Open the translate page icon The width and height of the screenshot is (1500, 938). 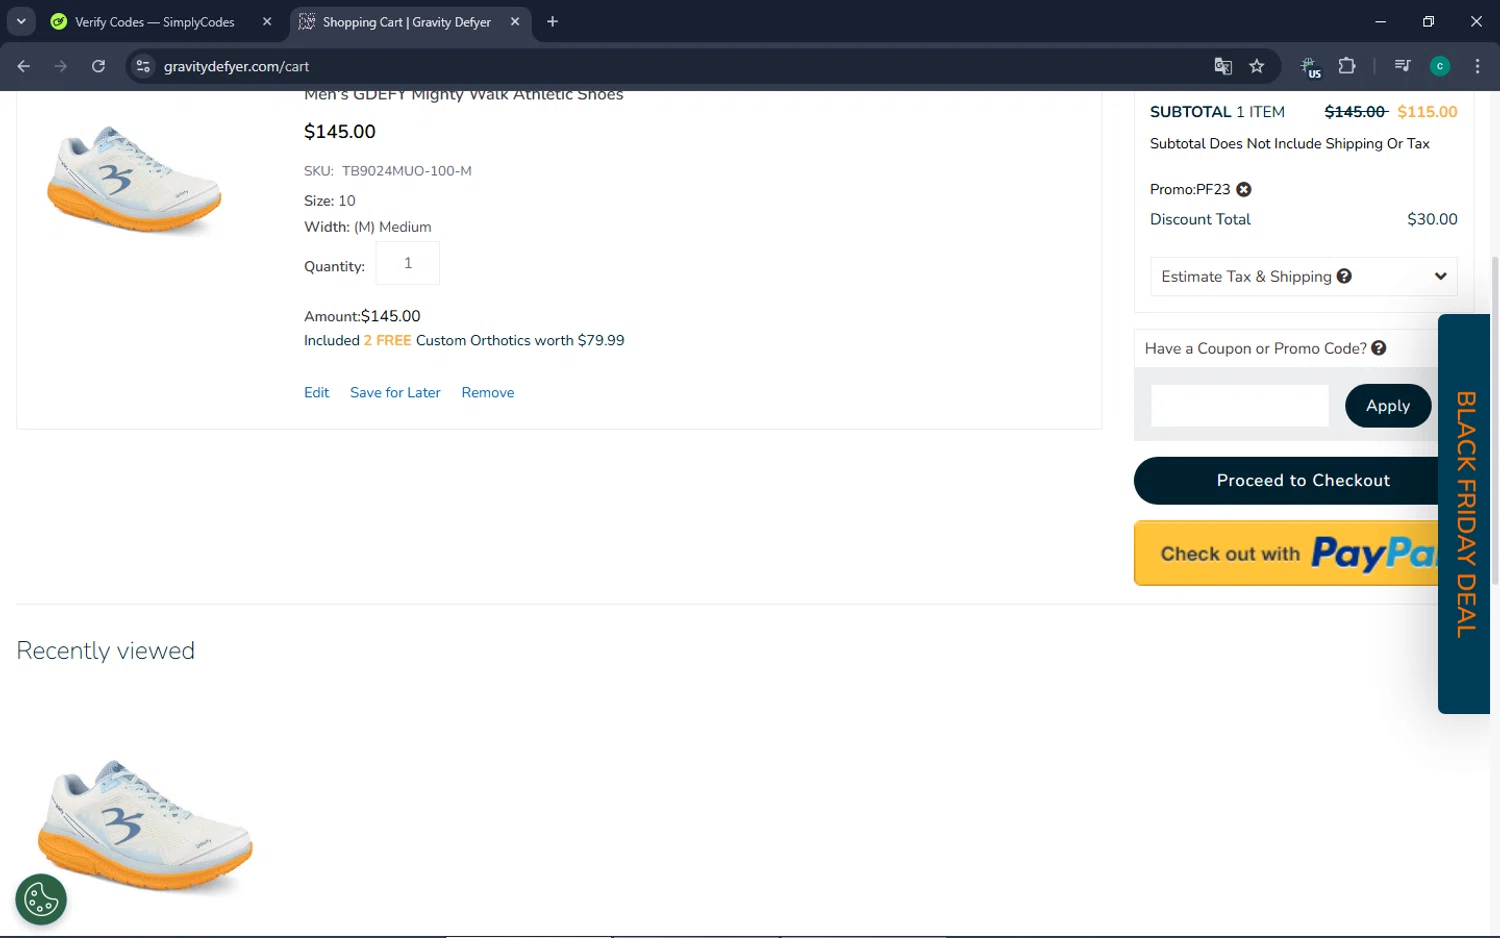click(1223, 66)
